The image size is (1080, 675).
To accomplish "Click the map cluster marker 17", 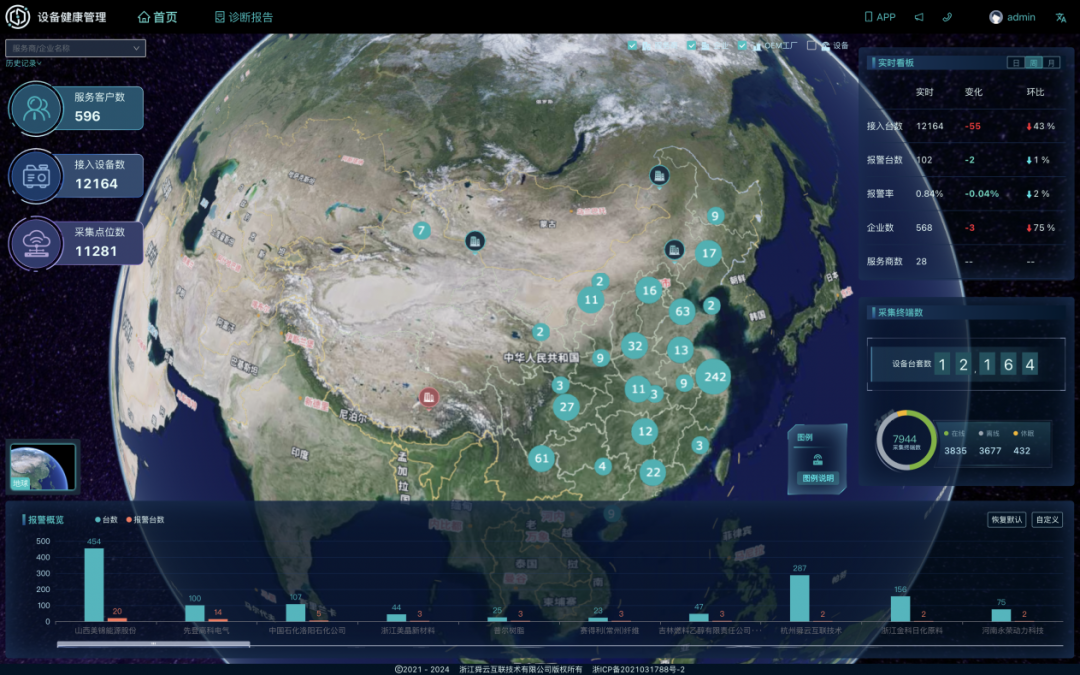I will pos(709,253).
